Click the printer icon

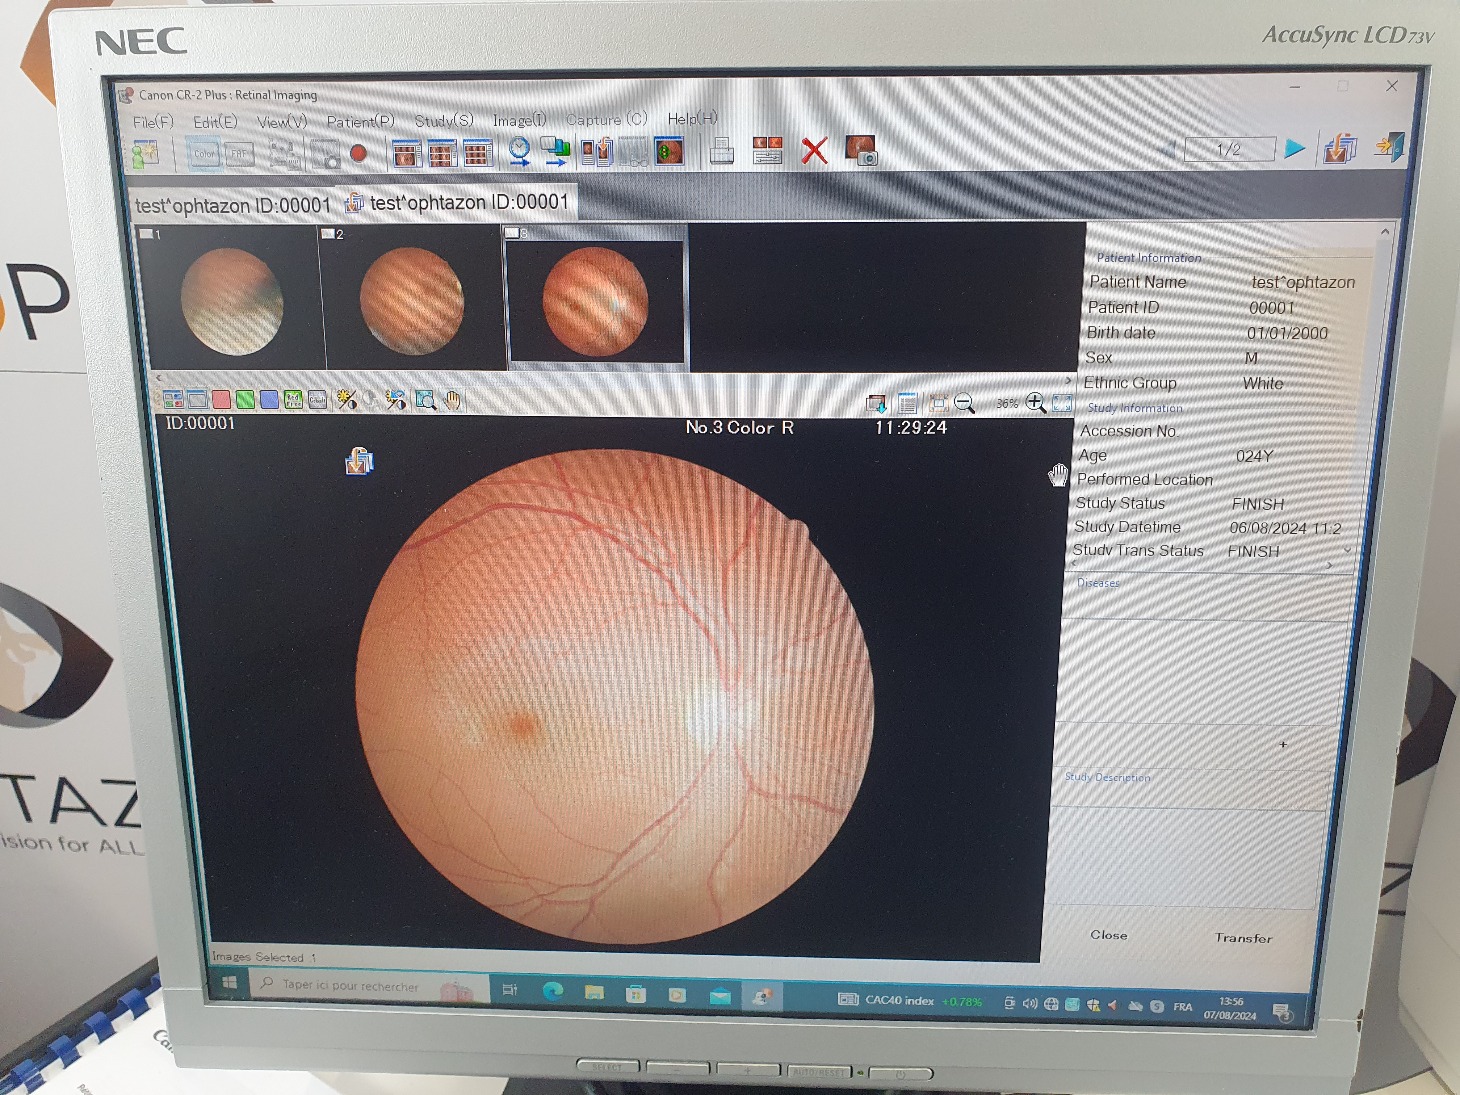click(721, 151)
